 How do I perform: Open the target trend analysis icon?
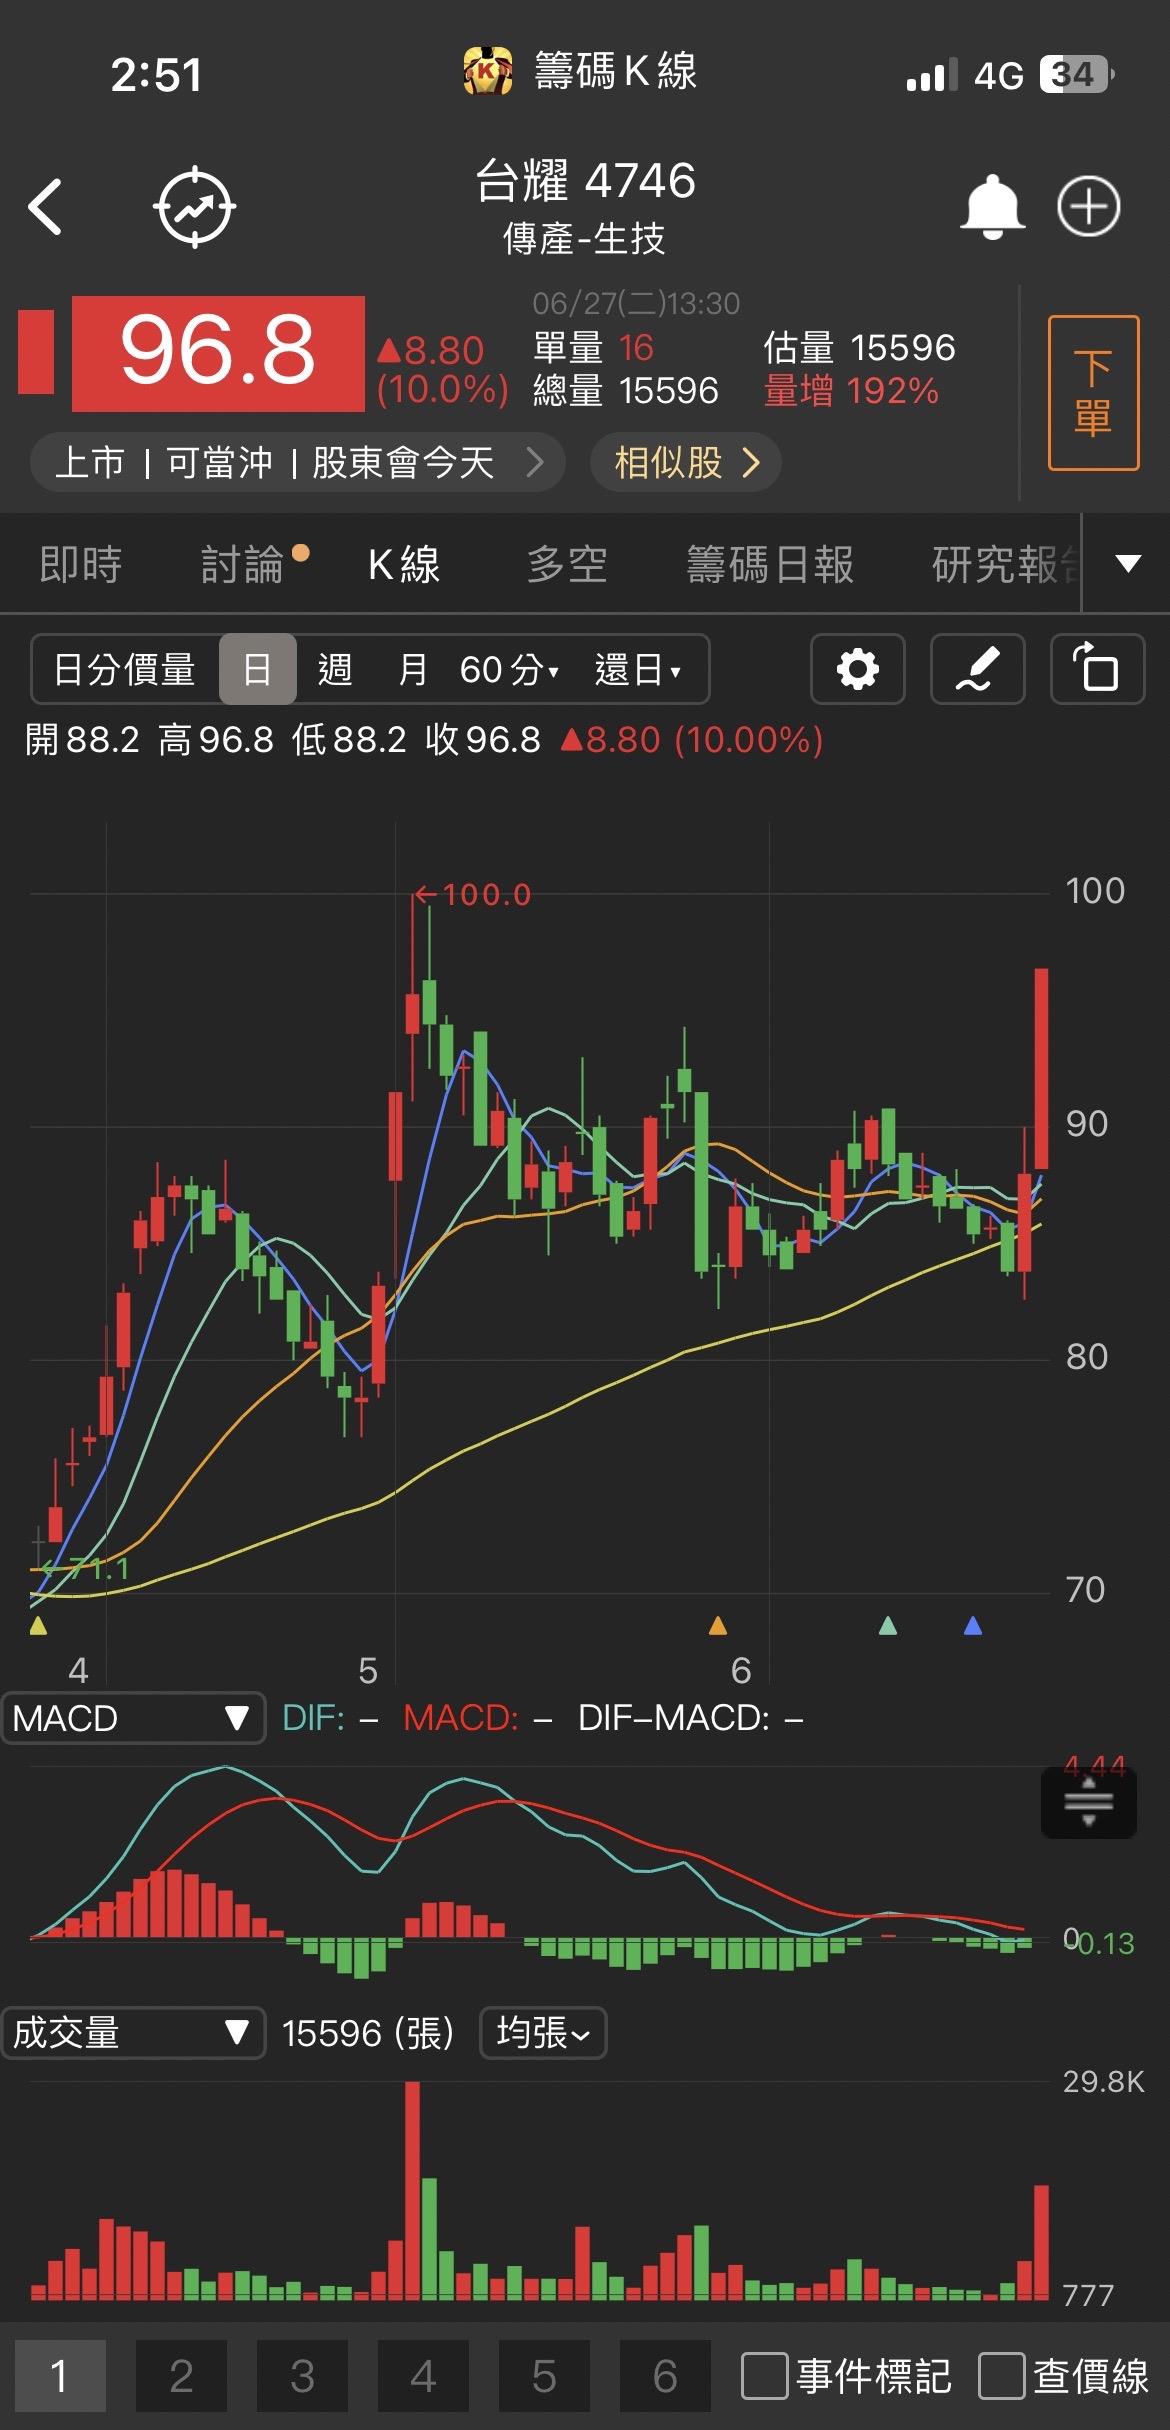tap(194, 207)
